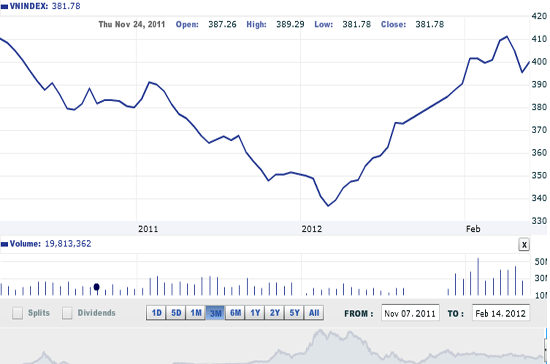Image resolution: width=550 pixels, height=364 pixels.
Task: Click the VNINDEX legend color marker
Action: pos(4,7)
